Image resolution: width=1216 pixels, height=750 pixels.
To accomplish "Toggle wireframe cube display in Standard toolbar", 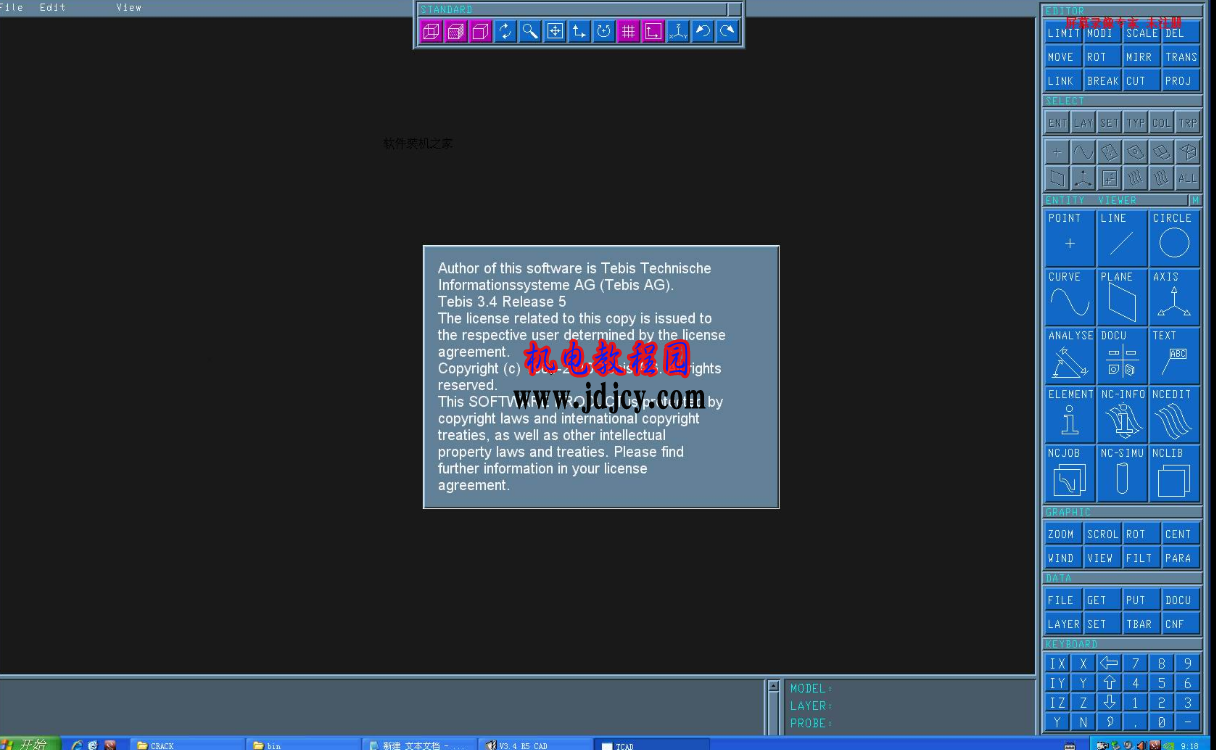I will 431,31.
